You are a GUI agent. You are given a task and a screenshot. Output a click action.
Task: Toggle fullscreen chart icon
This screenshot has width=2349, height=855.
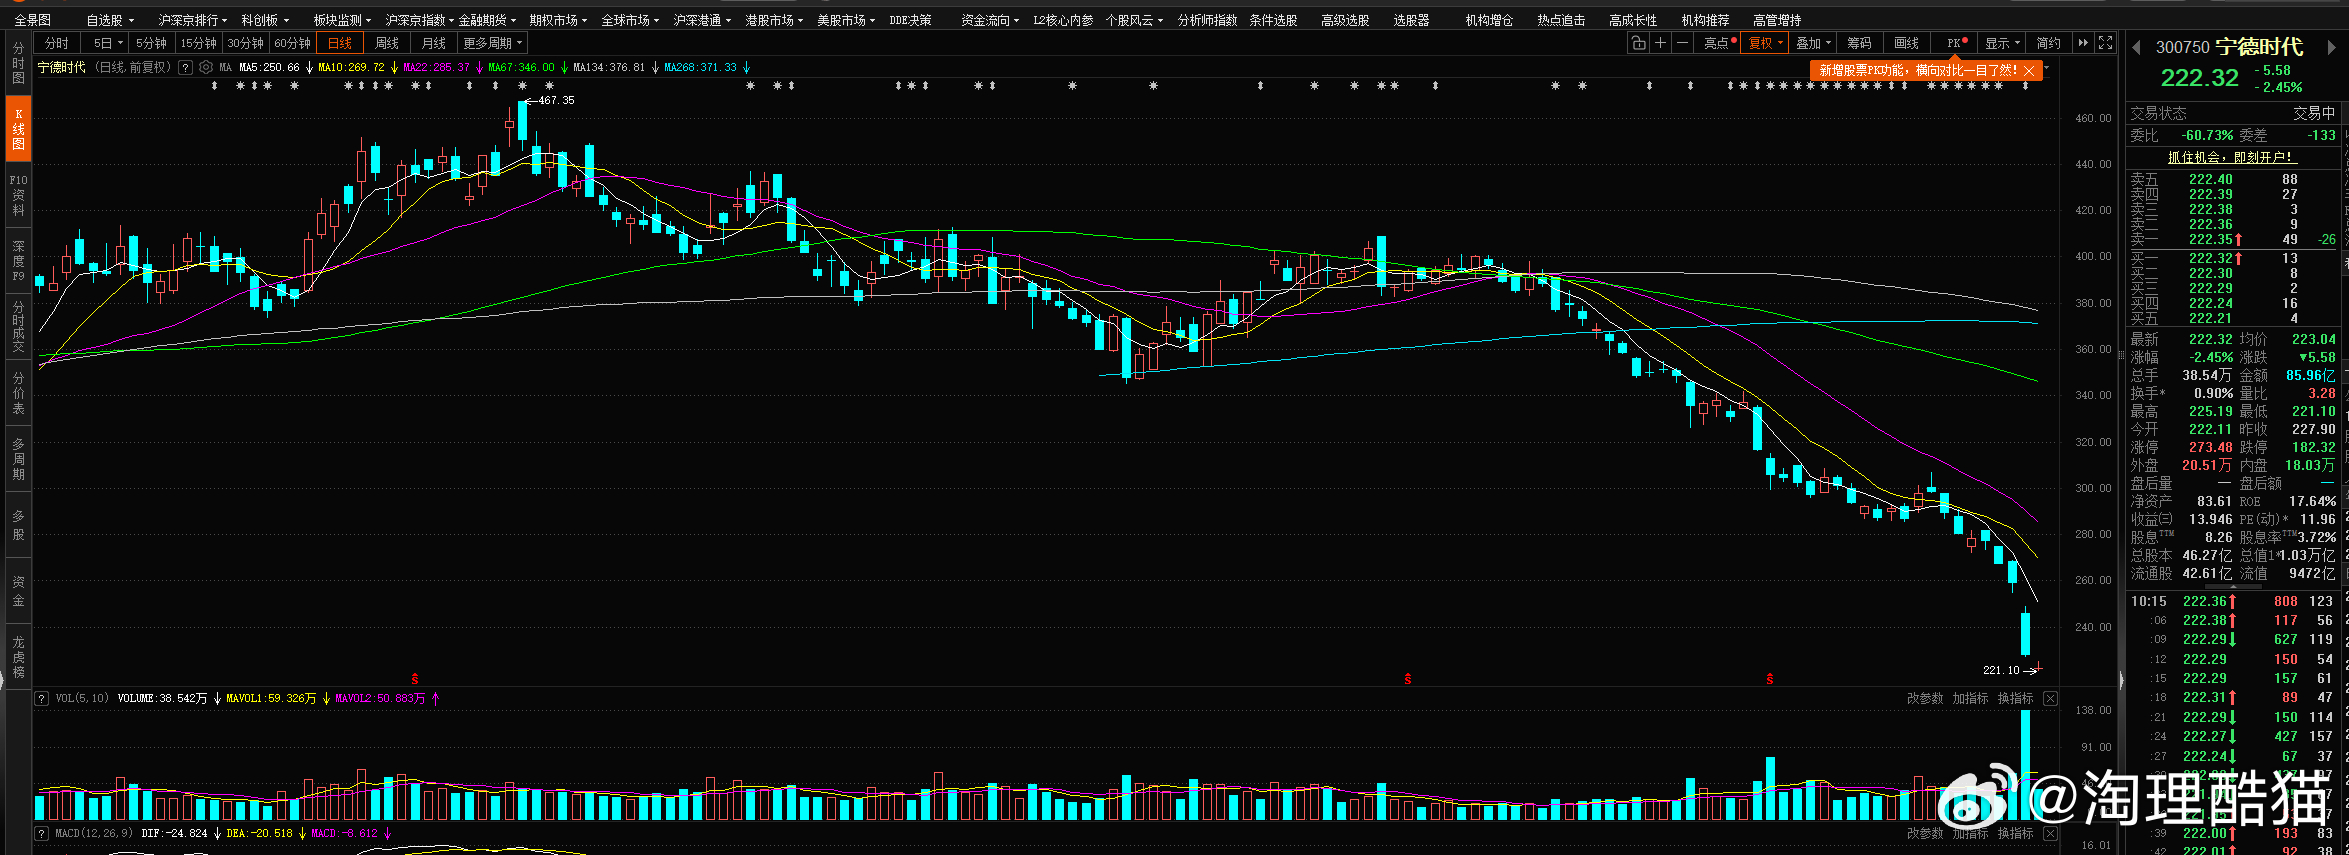click(x=2105, y=43)
